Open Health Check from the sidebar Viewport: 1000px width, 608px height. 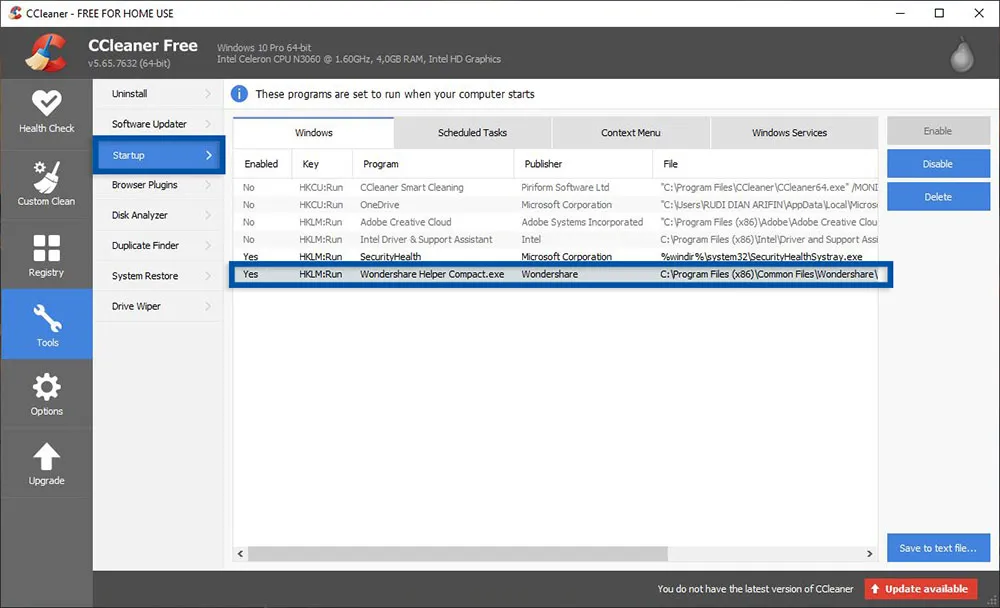(x=46, y=110)
